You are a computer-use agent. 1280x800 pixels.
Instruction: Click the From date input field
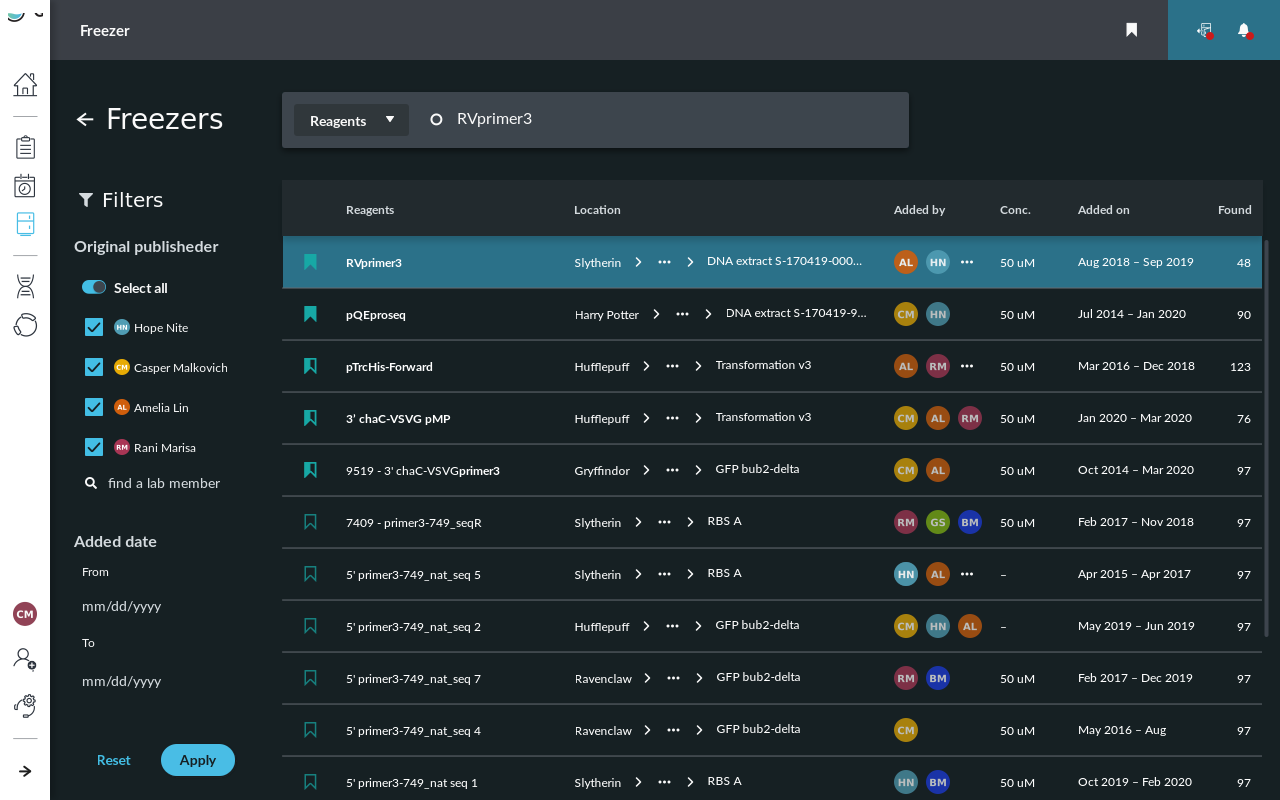[x=122, y=606]
